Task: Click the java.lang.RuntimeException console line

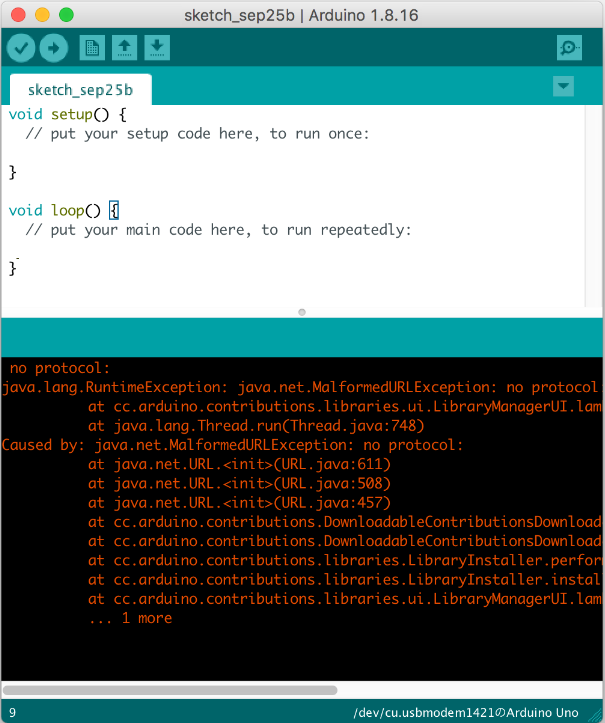Action: [302, 387]
